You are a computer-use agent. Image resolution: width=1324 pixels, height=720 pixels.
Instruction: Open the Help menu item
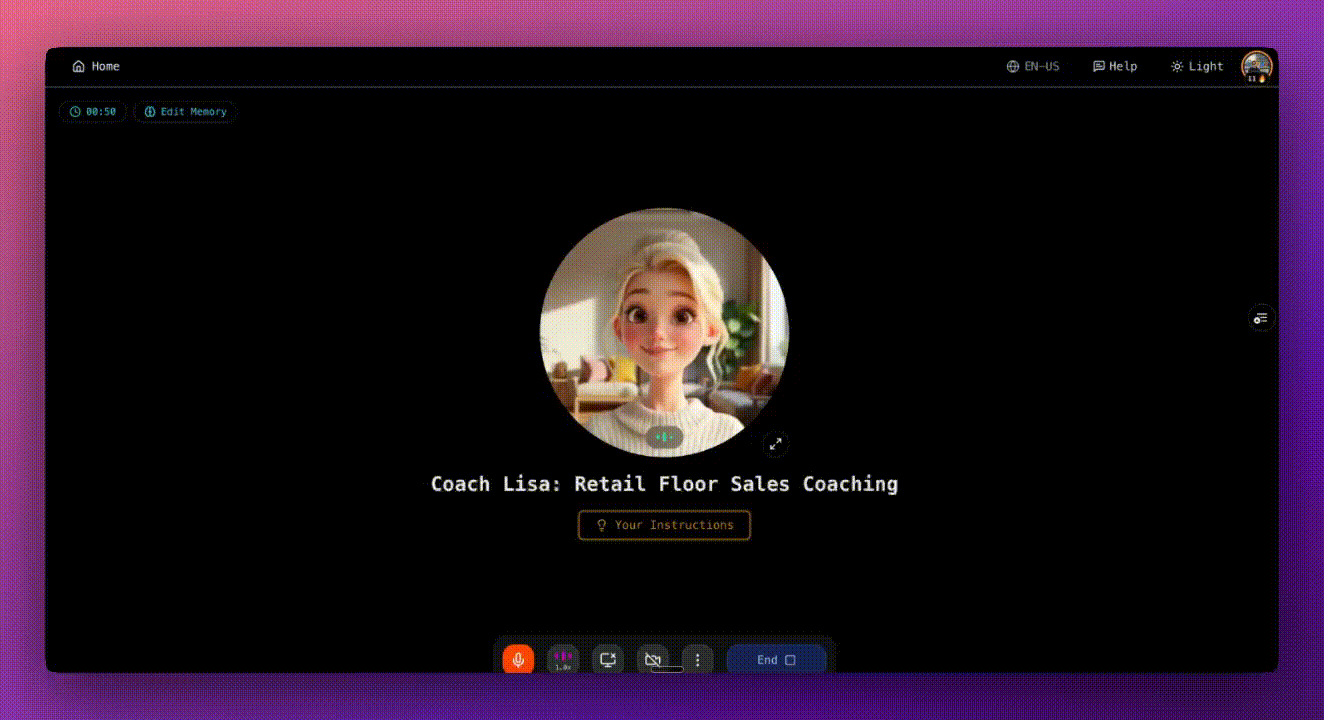[1115, 66]
